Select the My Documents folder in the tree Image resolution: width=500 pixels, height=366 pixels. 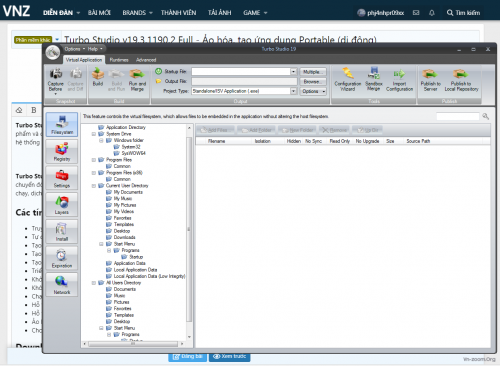[128, 192]
